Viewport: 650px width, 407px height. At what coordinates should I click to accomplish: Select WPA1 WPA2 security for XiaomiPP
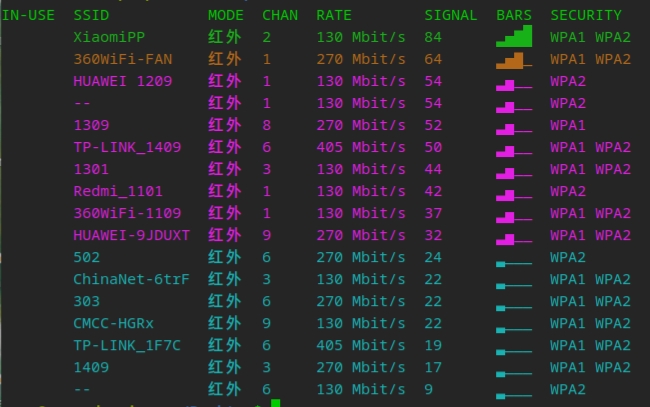(591, 37)
